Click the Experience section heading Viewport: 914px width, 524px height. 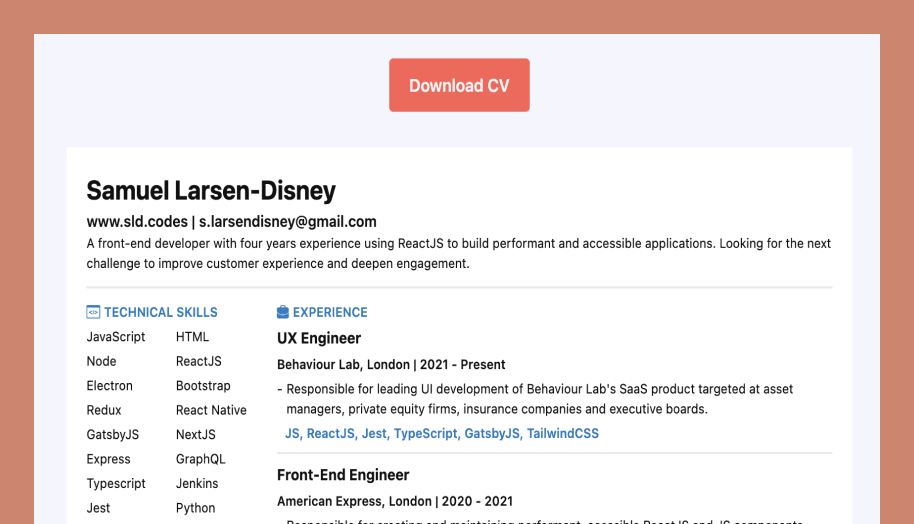(330, 312)
